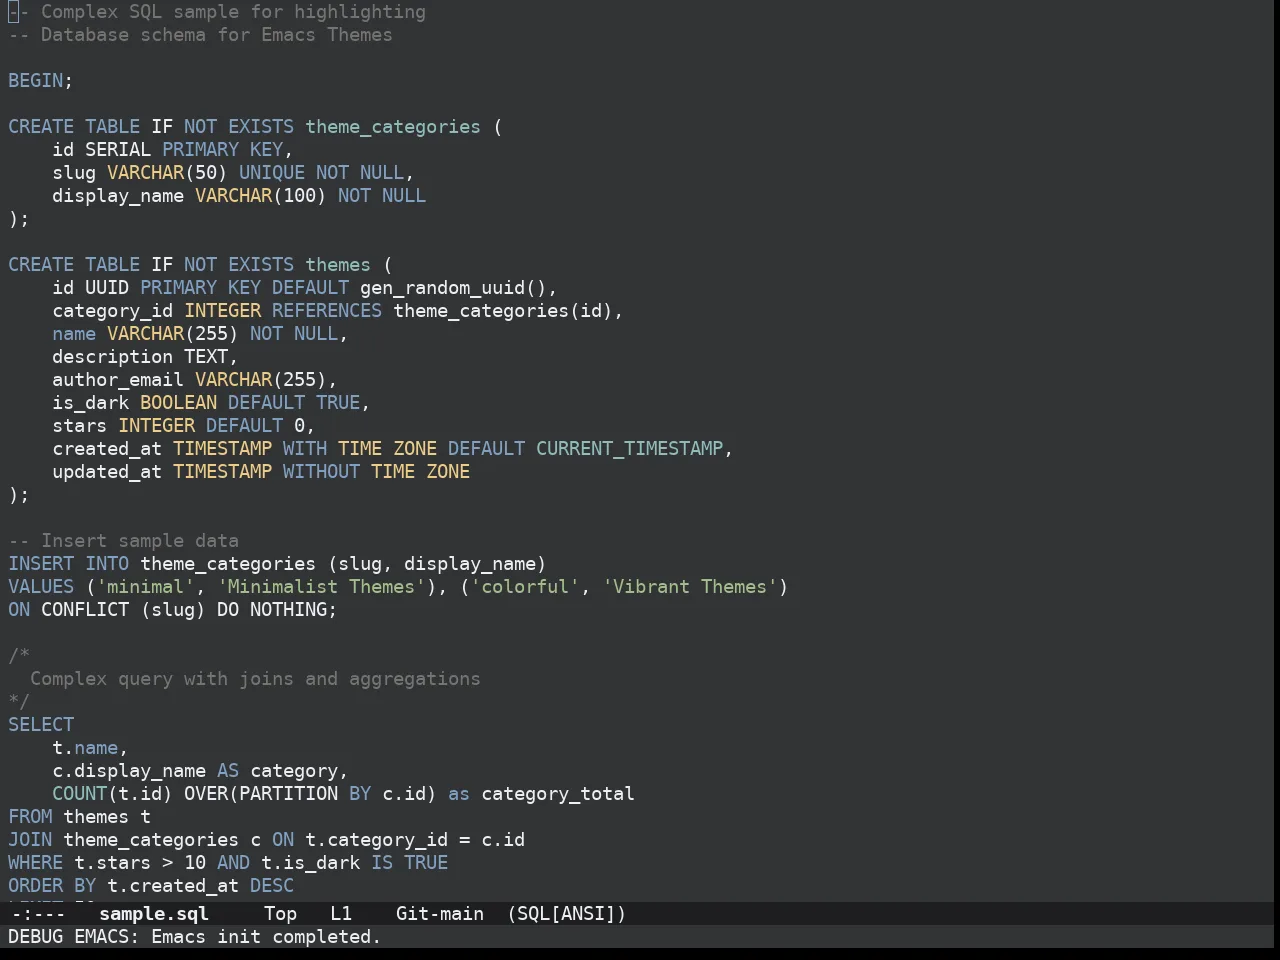Click the t.name column reference
The image size is (1280, 960).
click(85, 747)
